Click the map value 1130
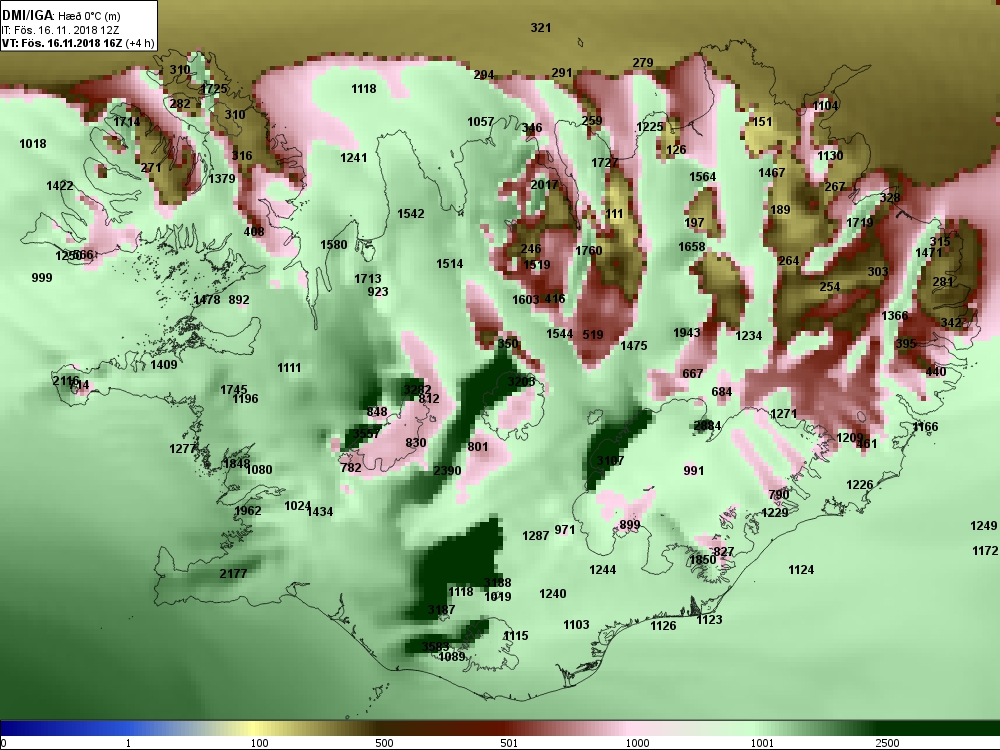 (x=830, y=156)
